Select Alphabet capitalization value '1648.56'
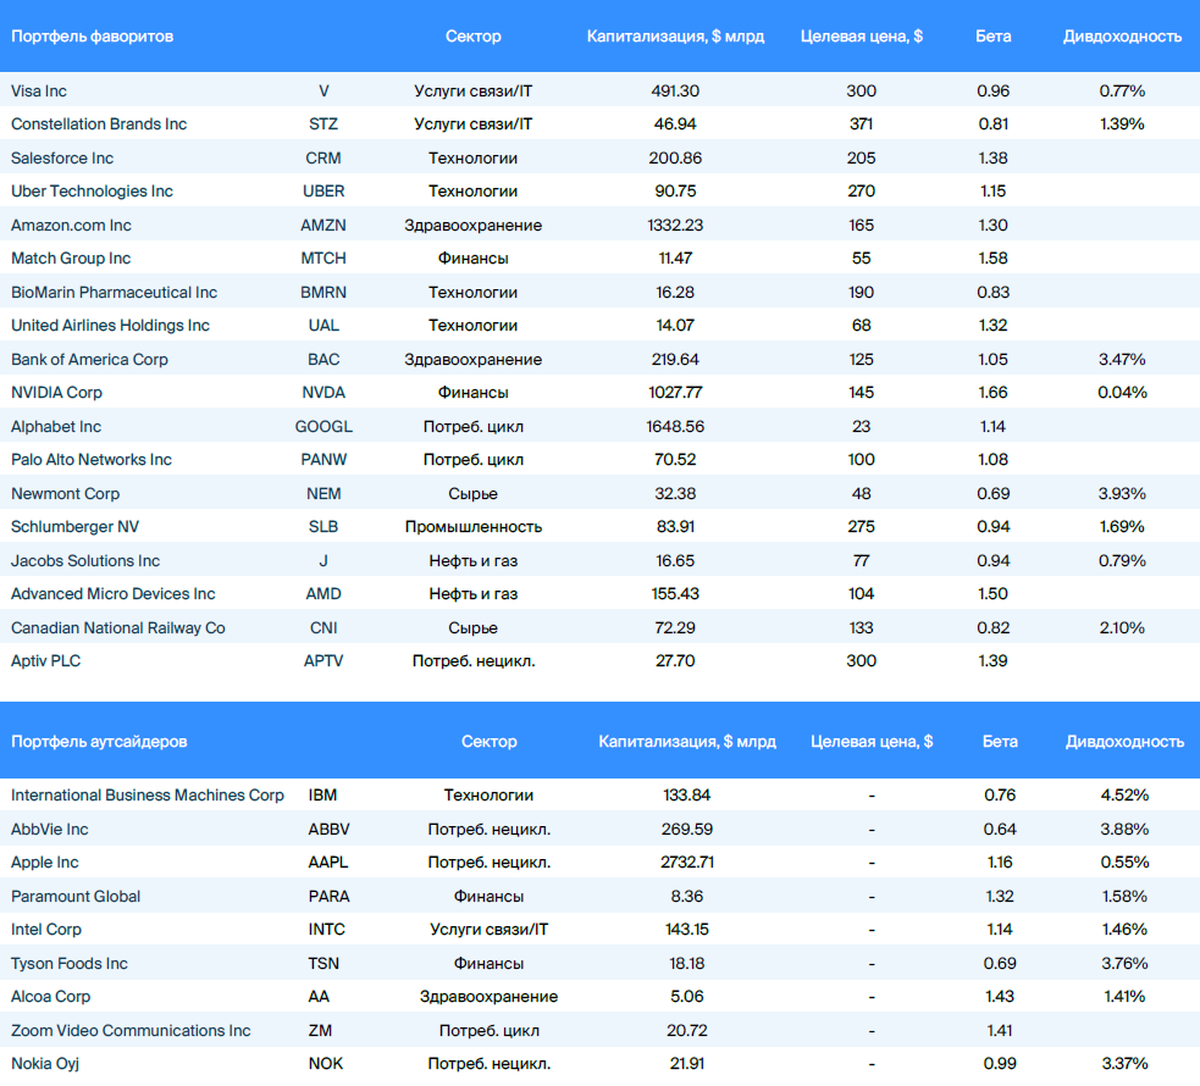 675,426
